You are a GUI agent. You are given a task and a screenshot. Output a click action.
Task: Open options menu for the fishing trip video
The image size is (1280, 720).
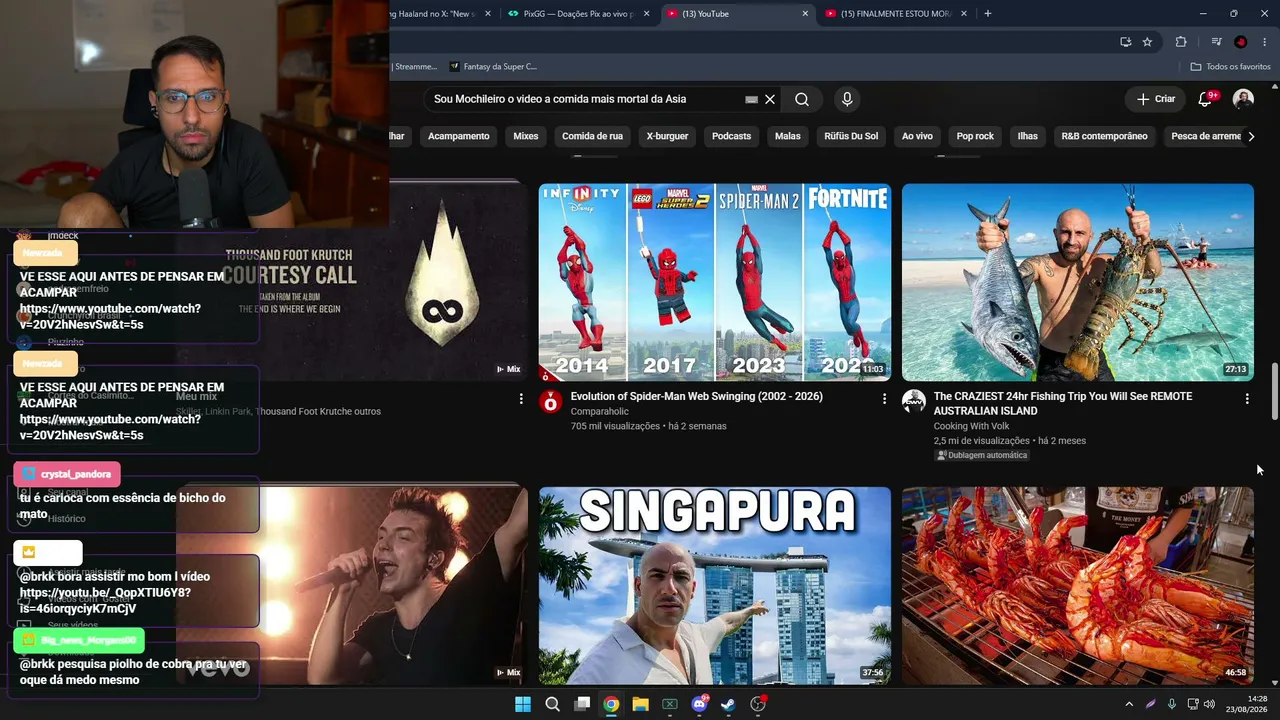pyautogui.click(x=1247, y=399)
